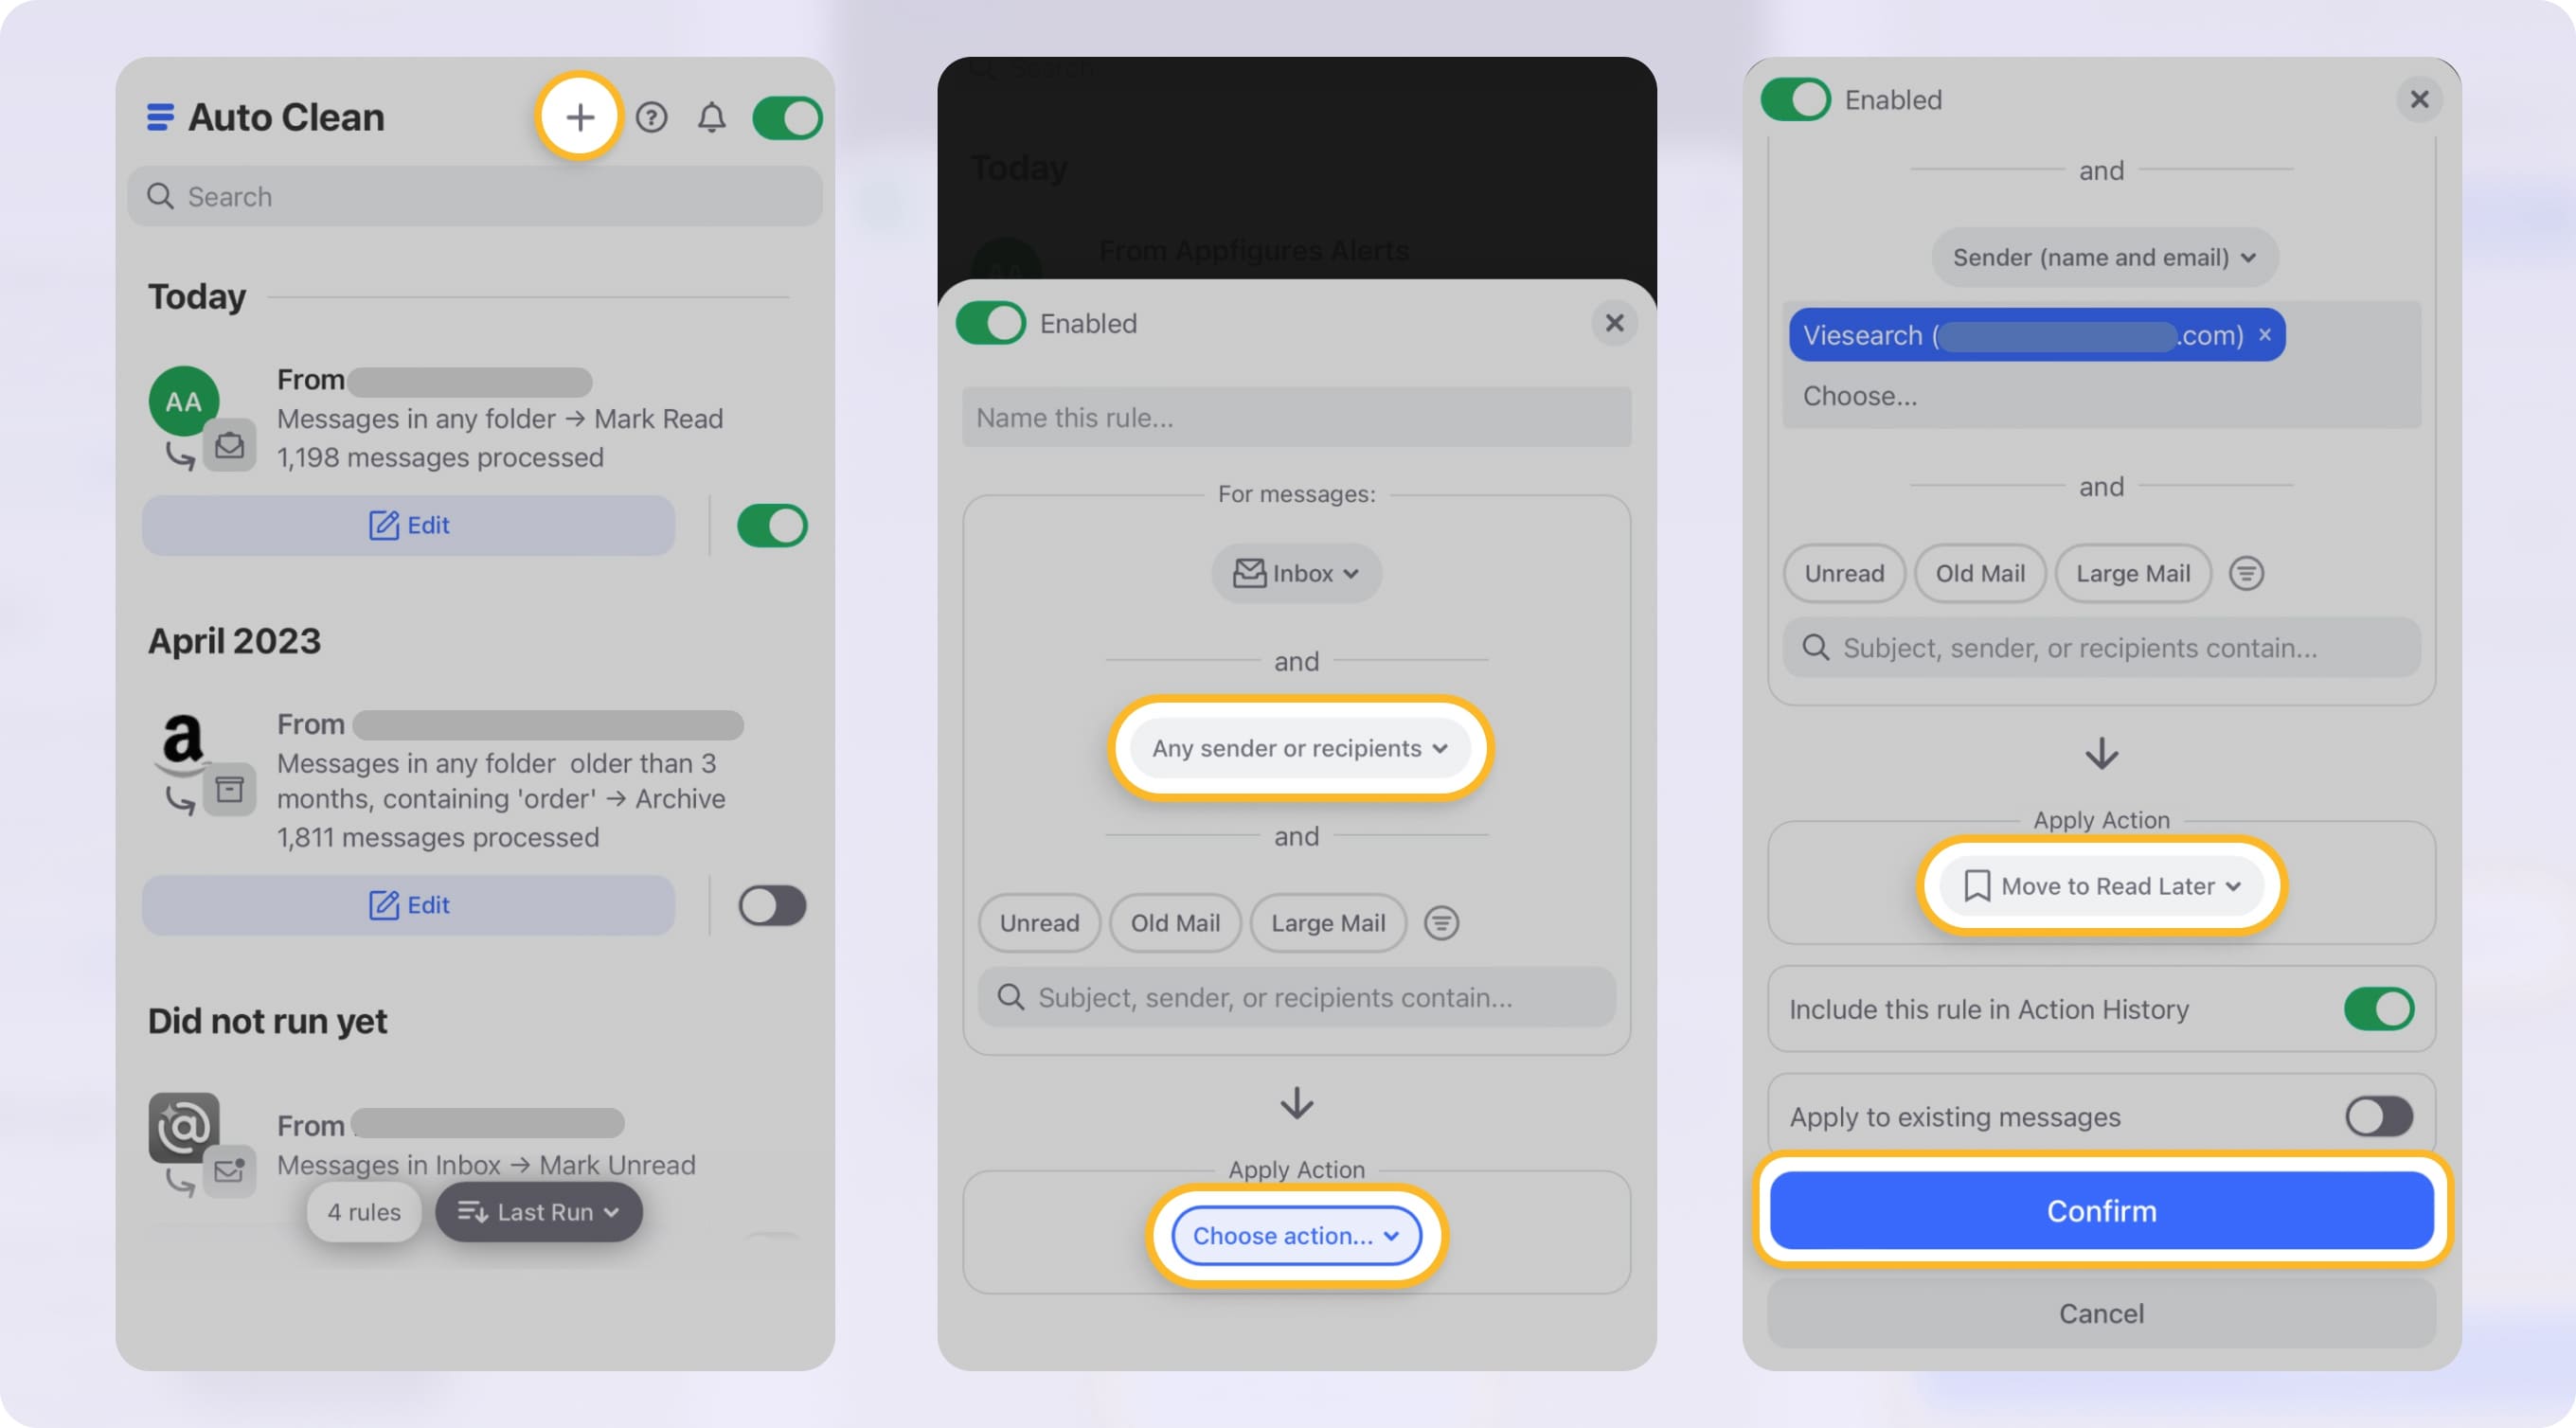The image size is (2576, 1428).
Task: Click the Auto Clean hamburger menu icon
Action: (x=160, y=117)
